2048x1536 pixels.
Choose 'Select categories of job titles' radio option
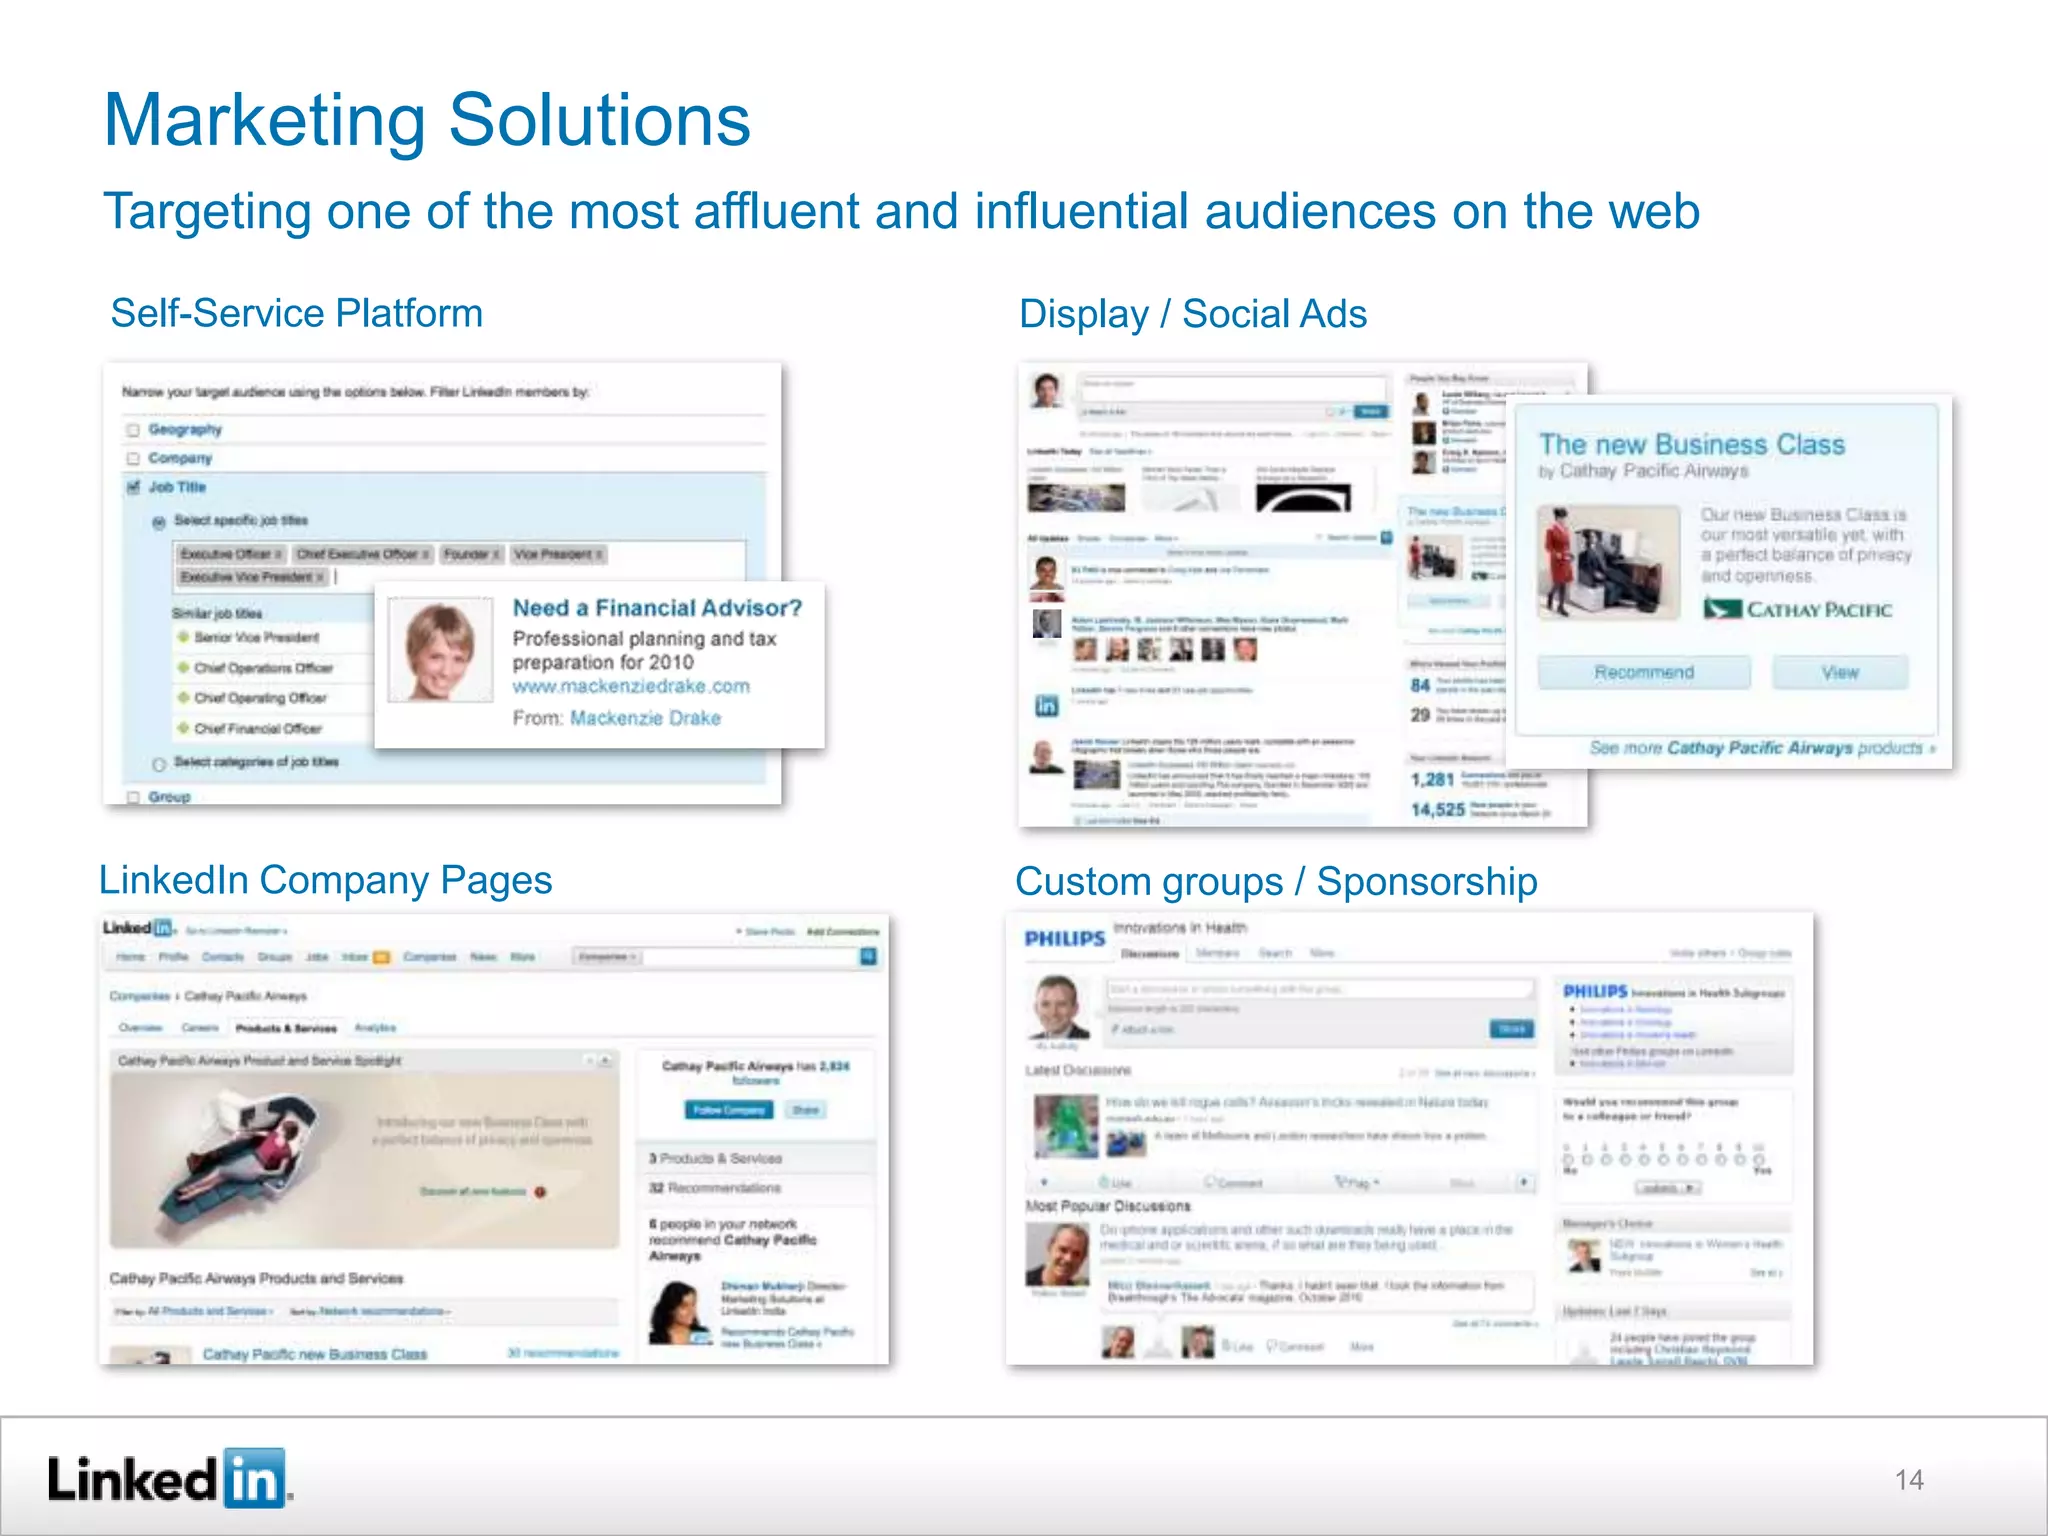[x=158, y=763]
